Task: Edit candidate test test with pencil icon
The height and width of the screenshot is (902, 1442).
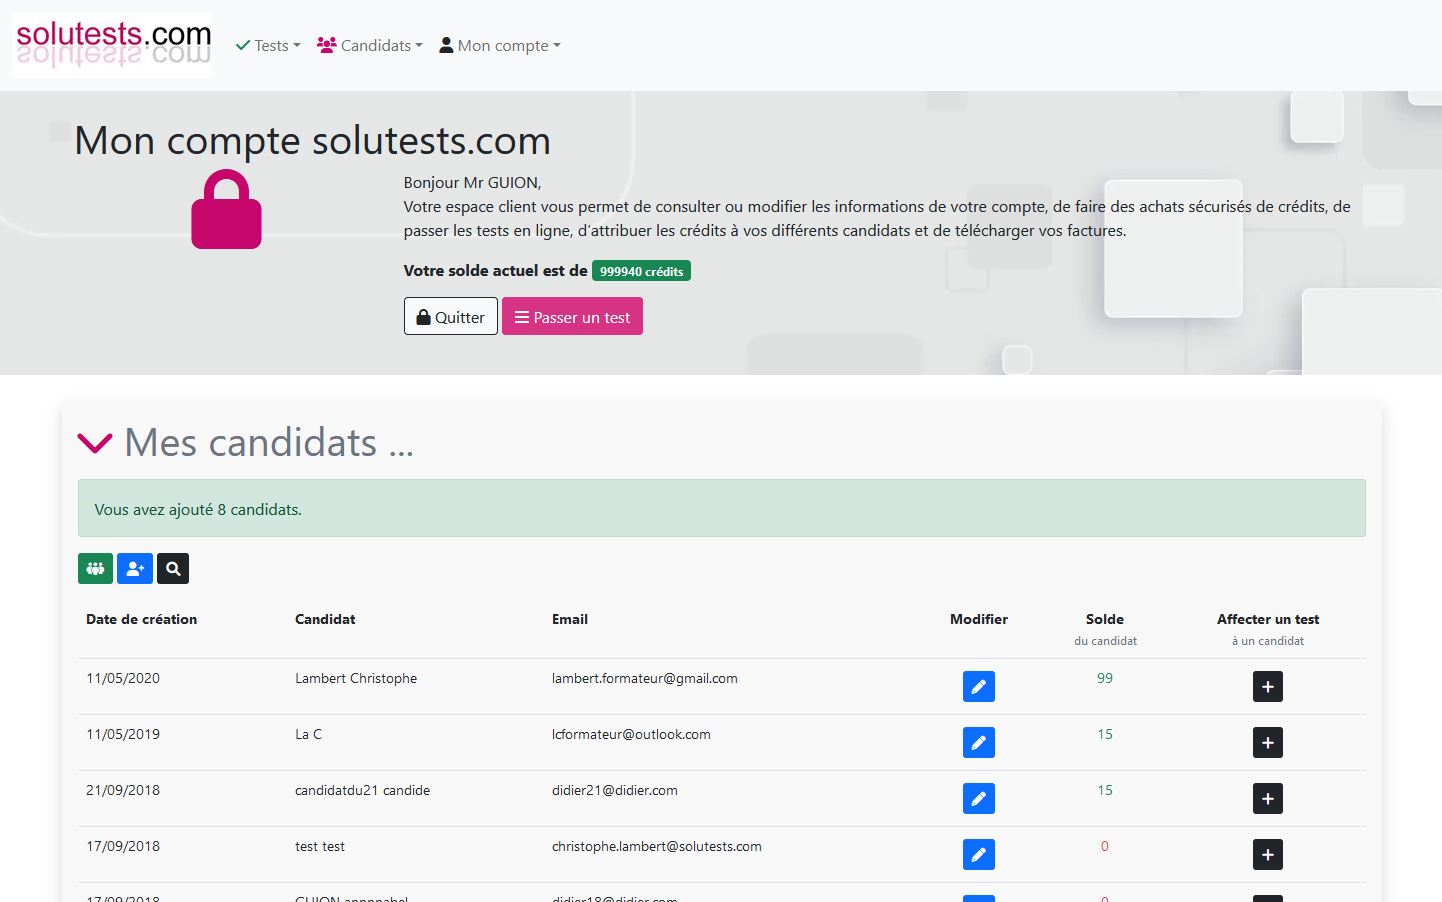Action: coord(978,855)
